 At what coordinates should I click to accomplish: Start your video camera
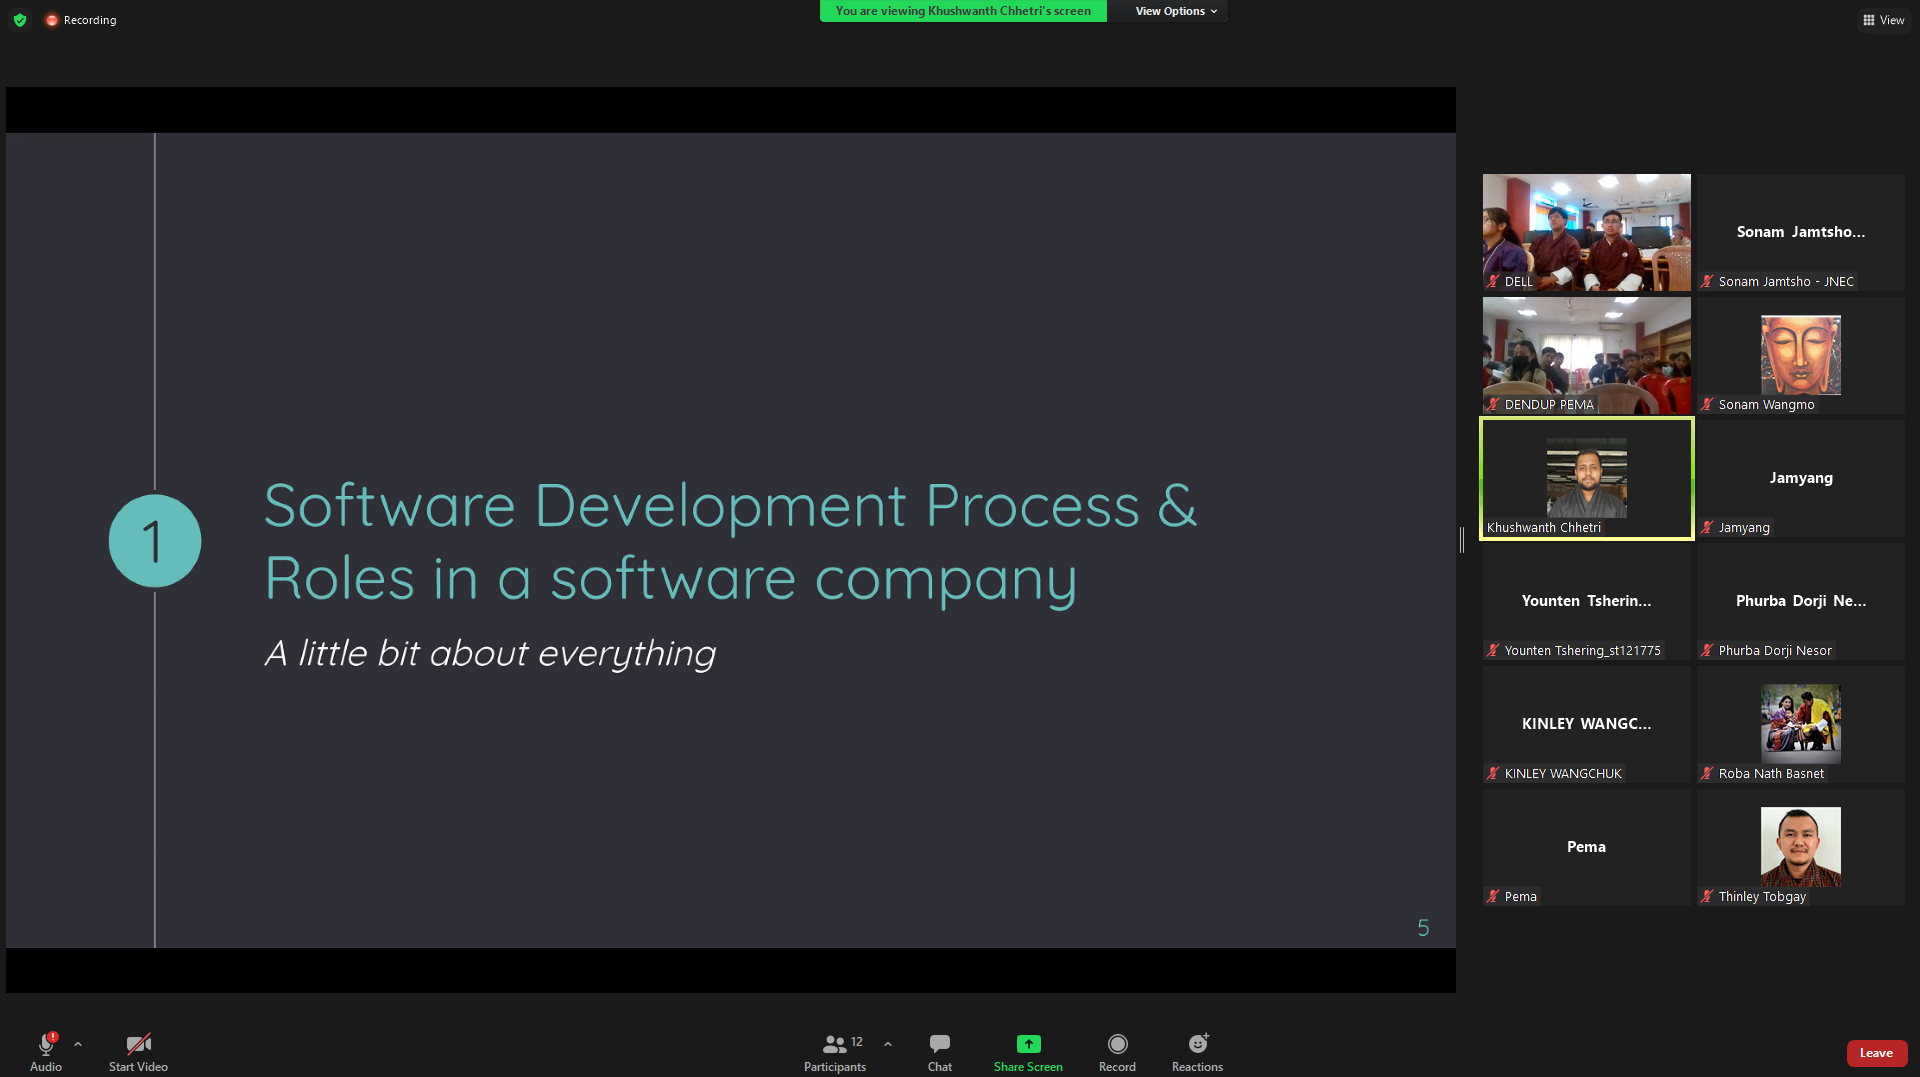click(x=137, y=1050)
